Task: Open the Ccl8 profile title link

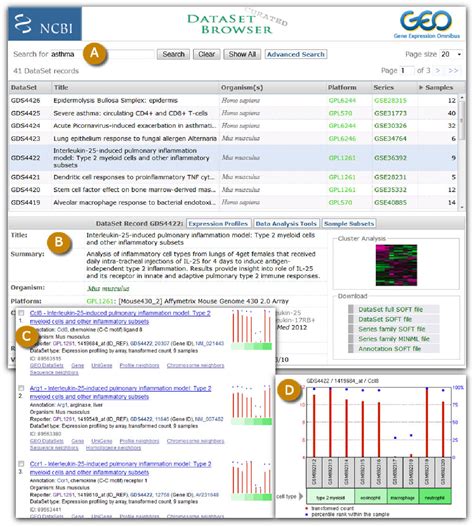Action: (120, 317)
